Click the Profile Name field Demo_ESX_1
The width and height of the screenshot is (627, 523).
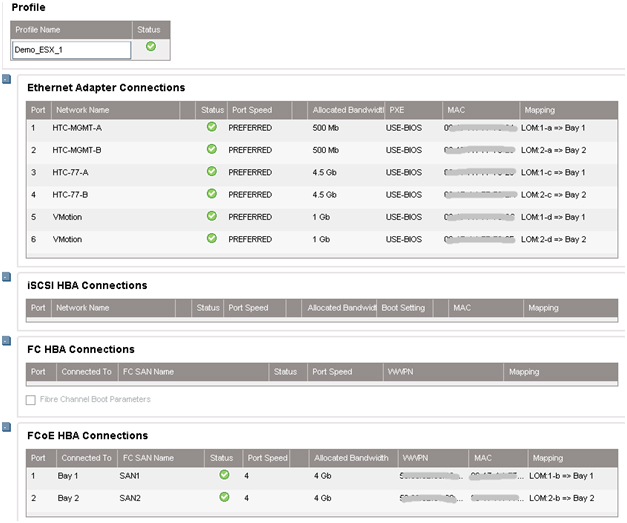pos(72,50)
